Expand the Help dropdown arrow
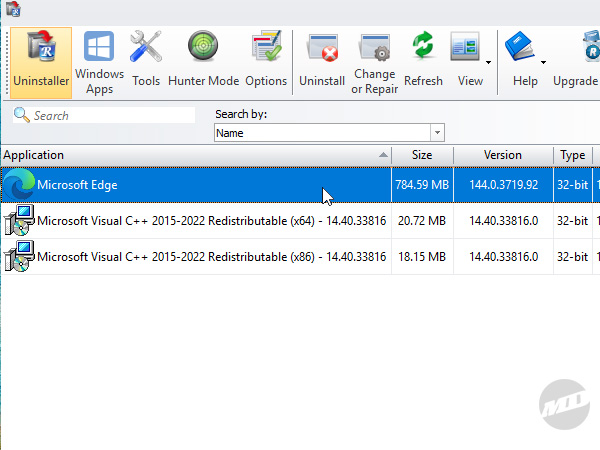The image size is (600, 450). coord(544,62)
